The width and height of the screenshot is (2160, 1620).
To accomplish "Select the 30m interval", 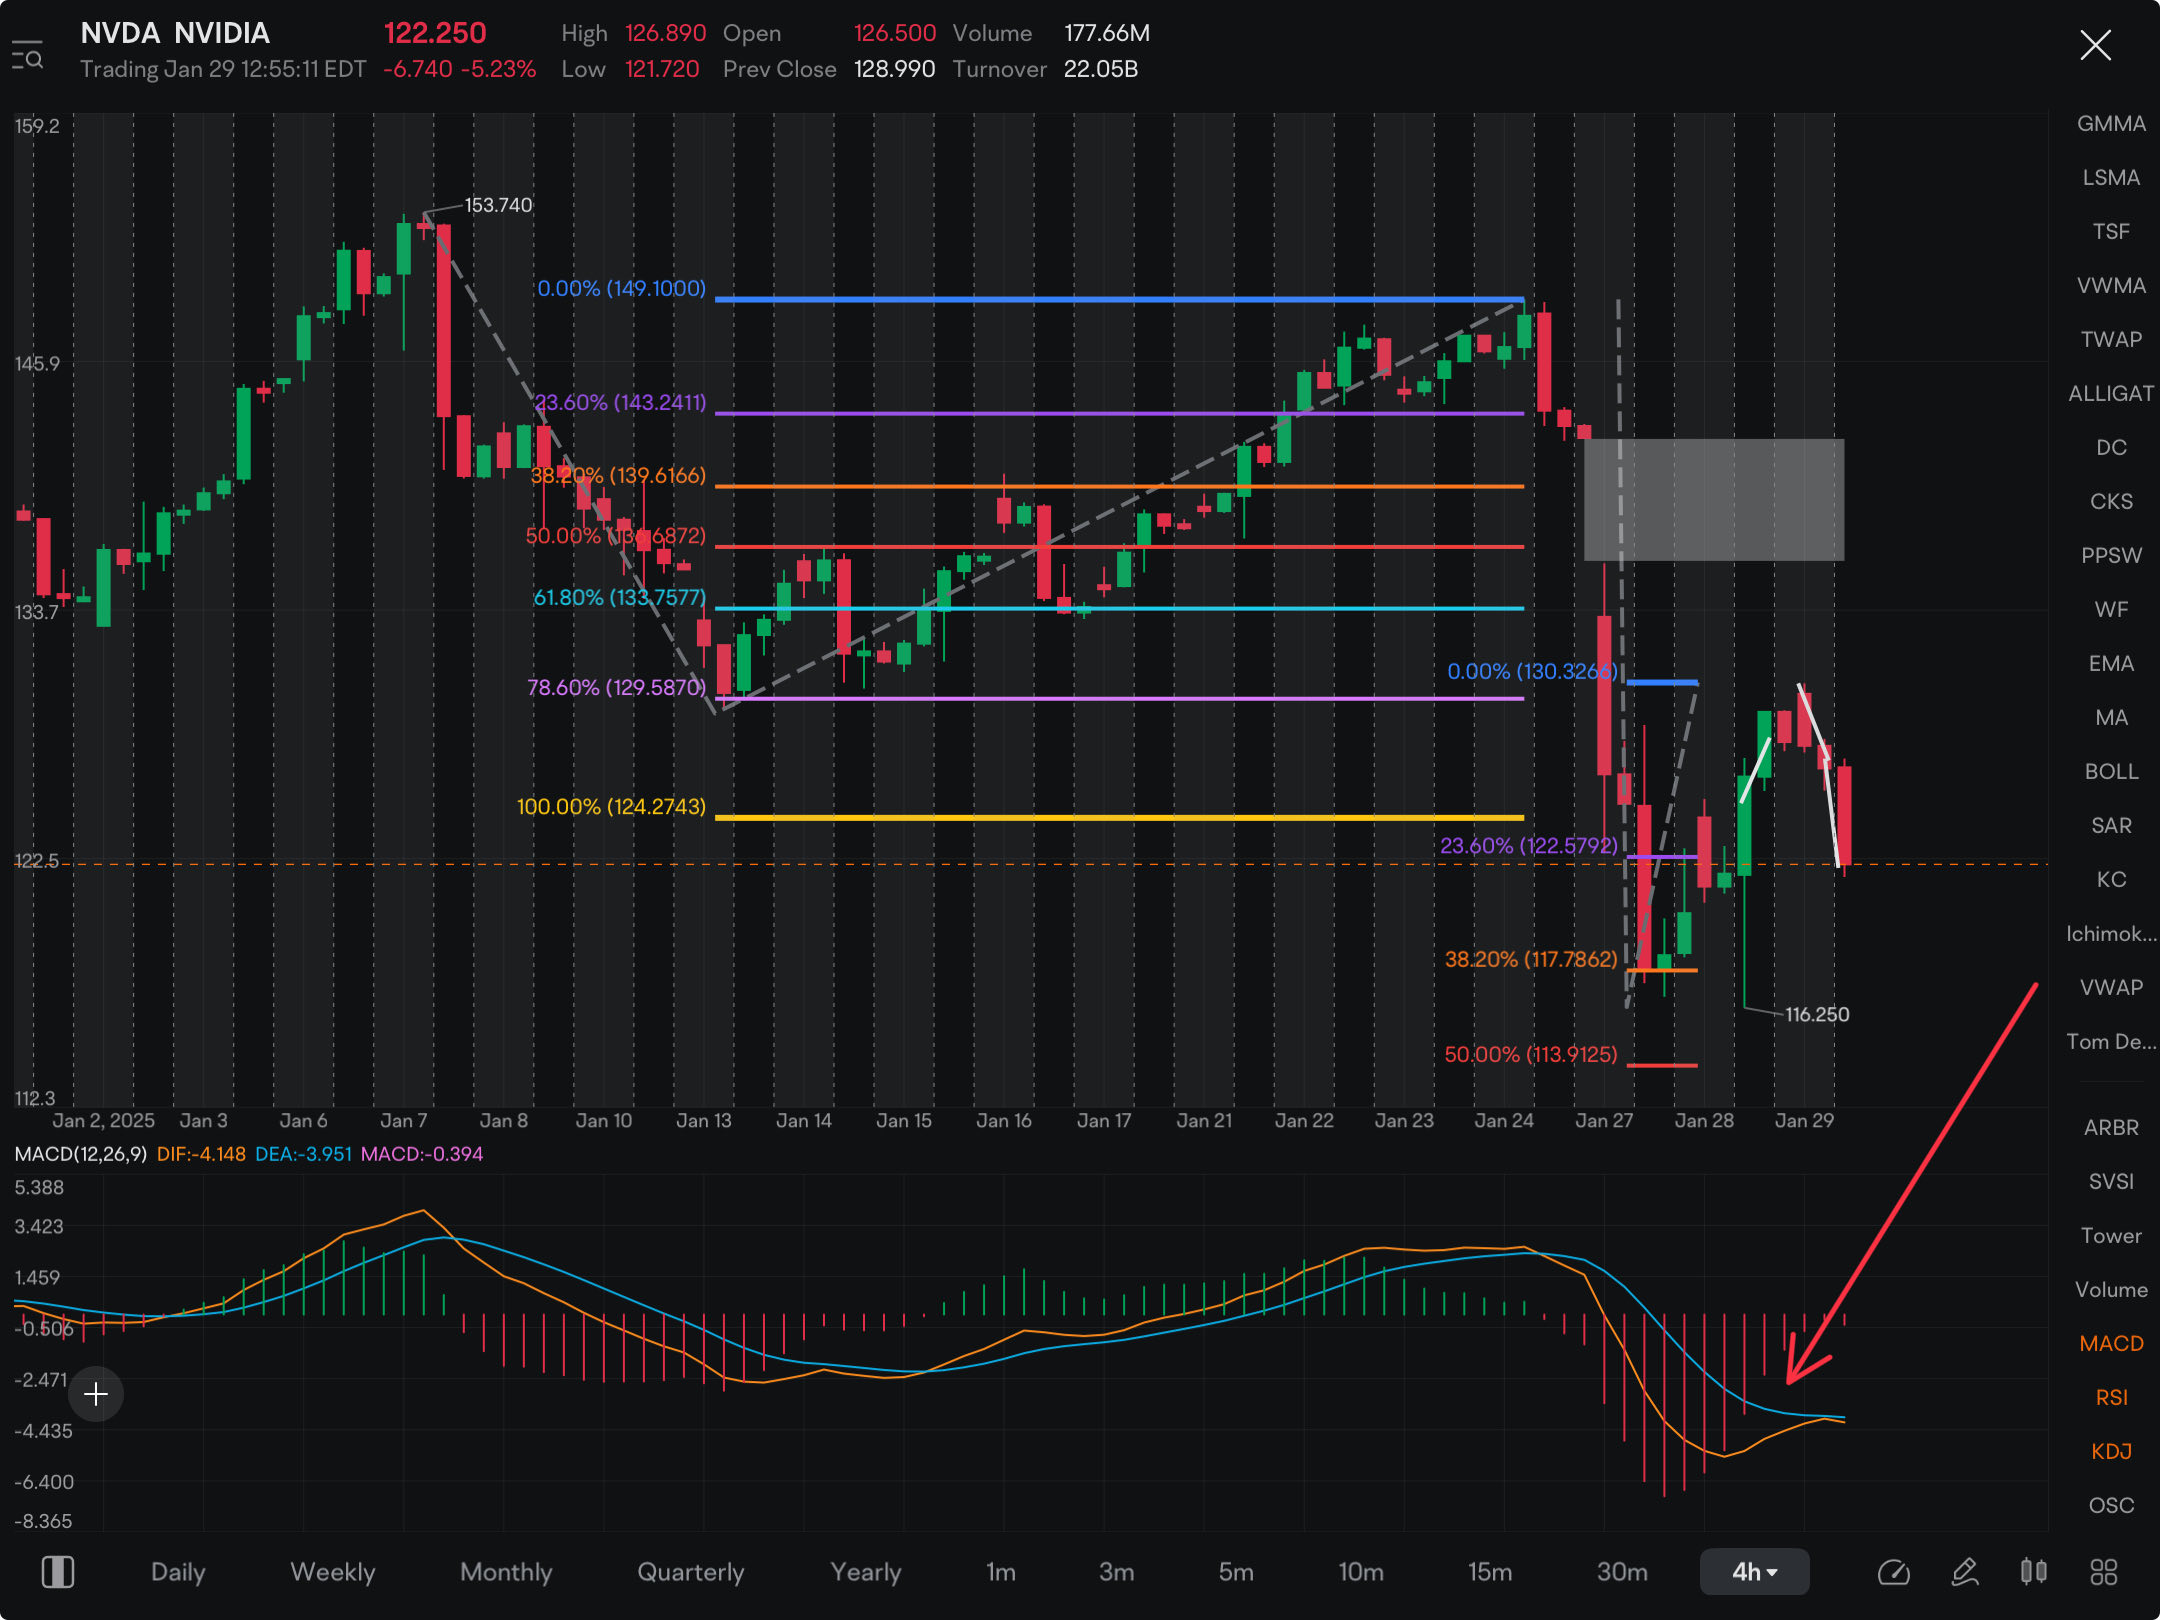I will tap(1622, 1572).
